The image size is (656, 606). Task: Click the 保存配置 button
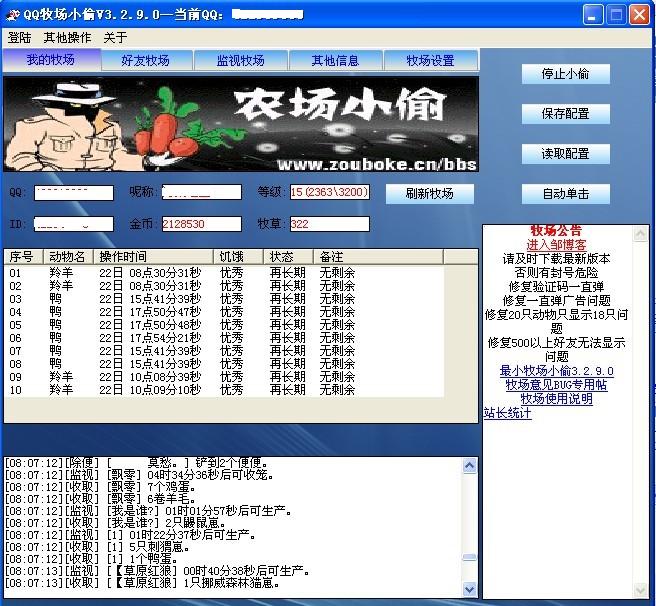coord(566,114)
